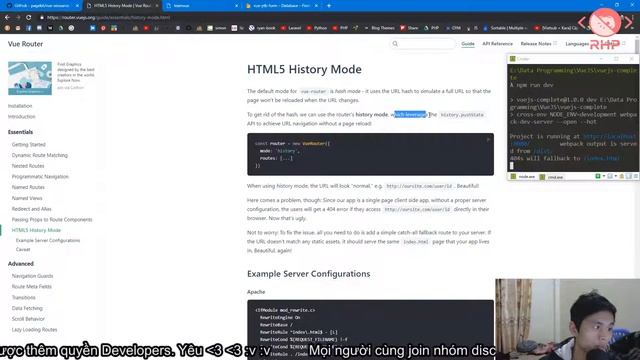Select node.exe tab in Cmder window
Viewport: 640px width, 360px height.
523,177
